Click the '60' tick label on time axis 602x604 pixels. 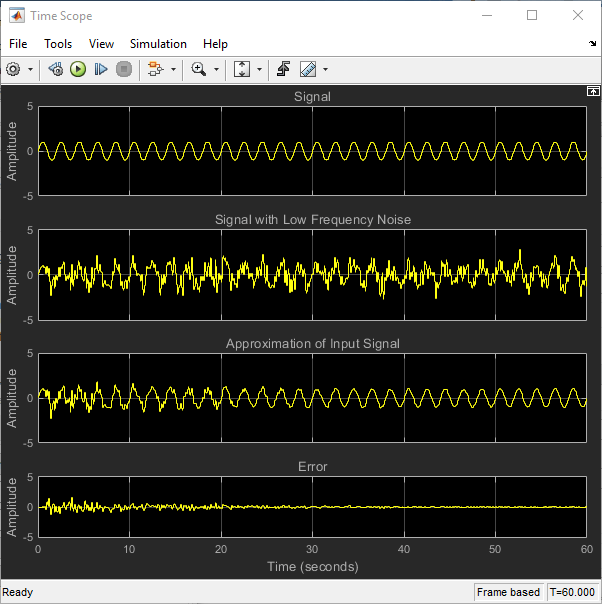587,549
